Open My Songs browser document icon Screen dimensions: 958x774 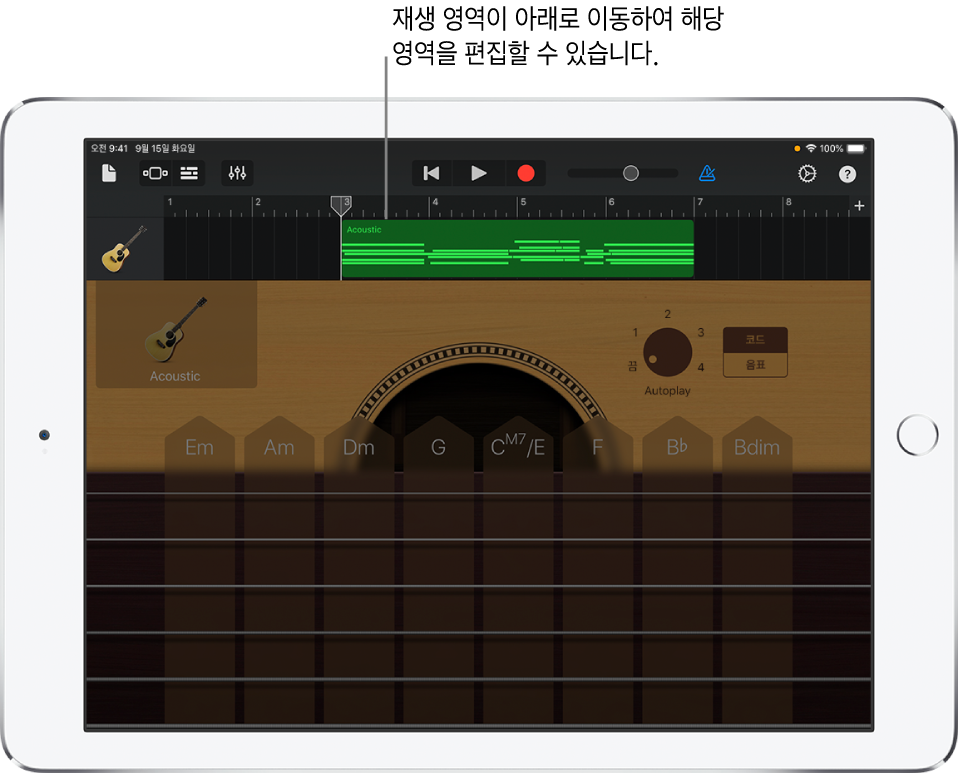(109, 173)
